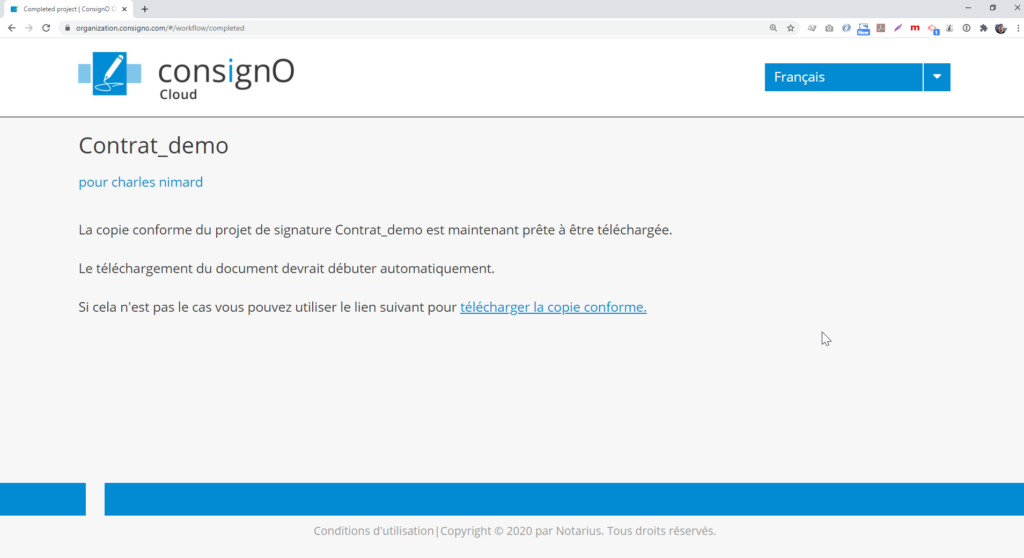The width and height of the screenshot is (1024, 558).
Task: Click the camera screenshot extension icon
Action: pyautogui.click(x=829, y=28)
